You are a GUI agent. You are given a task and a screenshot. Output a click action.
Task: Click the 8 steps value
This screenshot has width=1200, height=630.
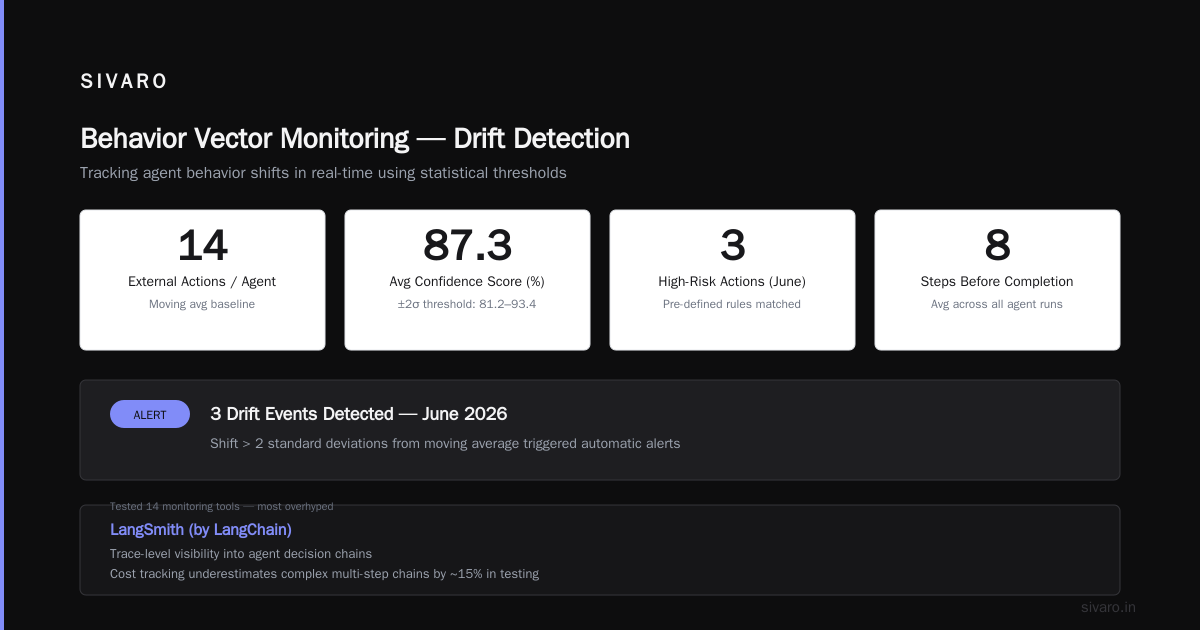click(x=997, y=245)
